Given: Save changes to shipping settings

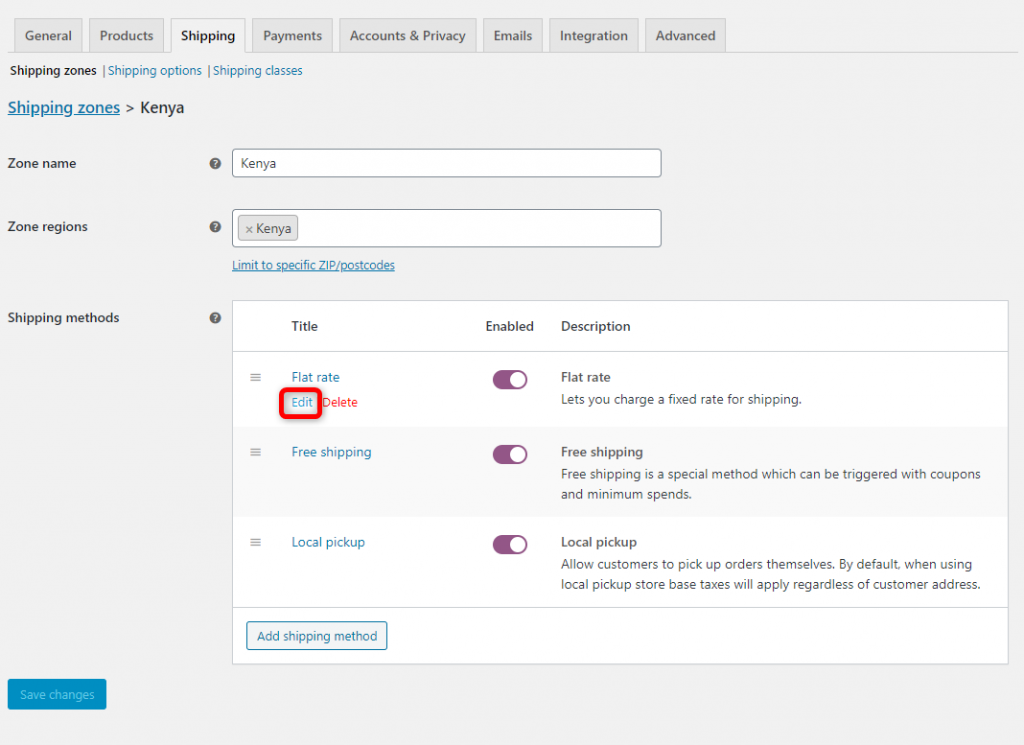Looking at the screenshot, I should (x=56, y=694).
